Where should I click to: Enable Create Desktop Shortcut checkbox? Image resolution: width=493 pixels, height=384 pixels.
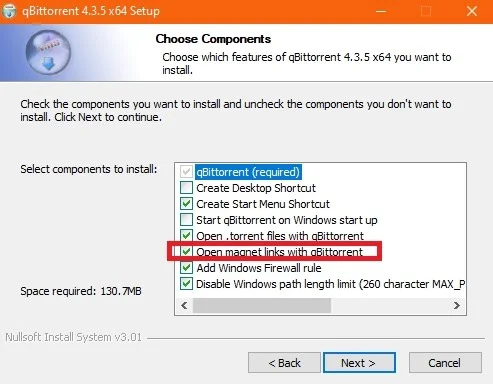pyautogui.click(x=186, y=188)
